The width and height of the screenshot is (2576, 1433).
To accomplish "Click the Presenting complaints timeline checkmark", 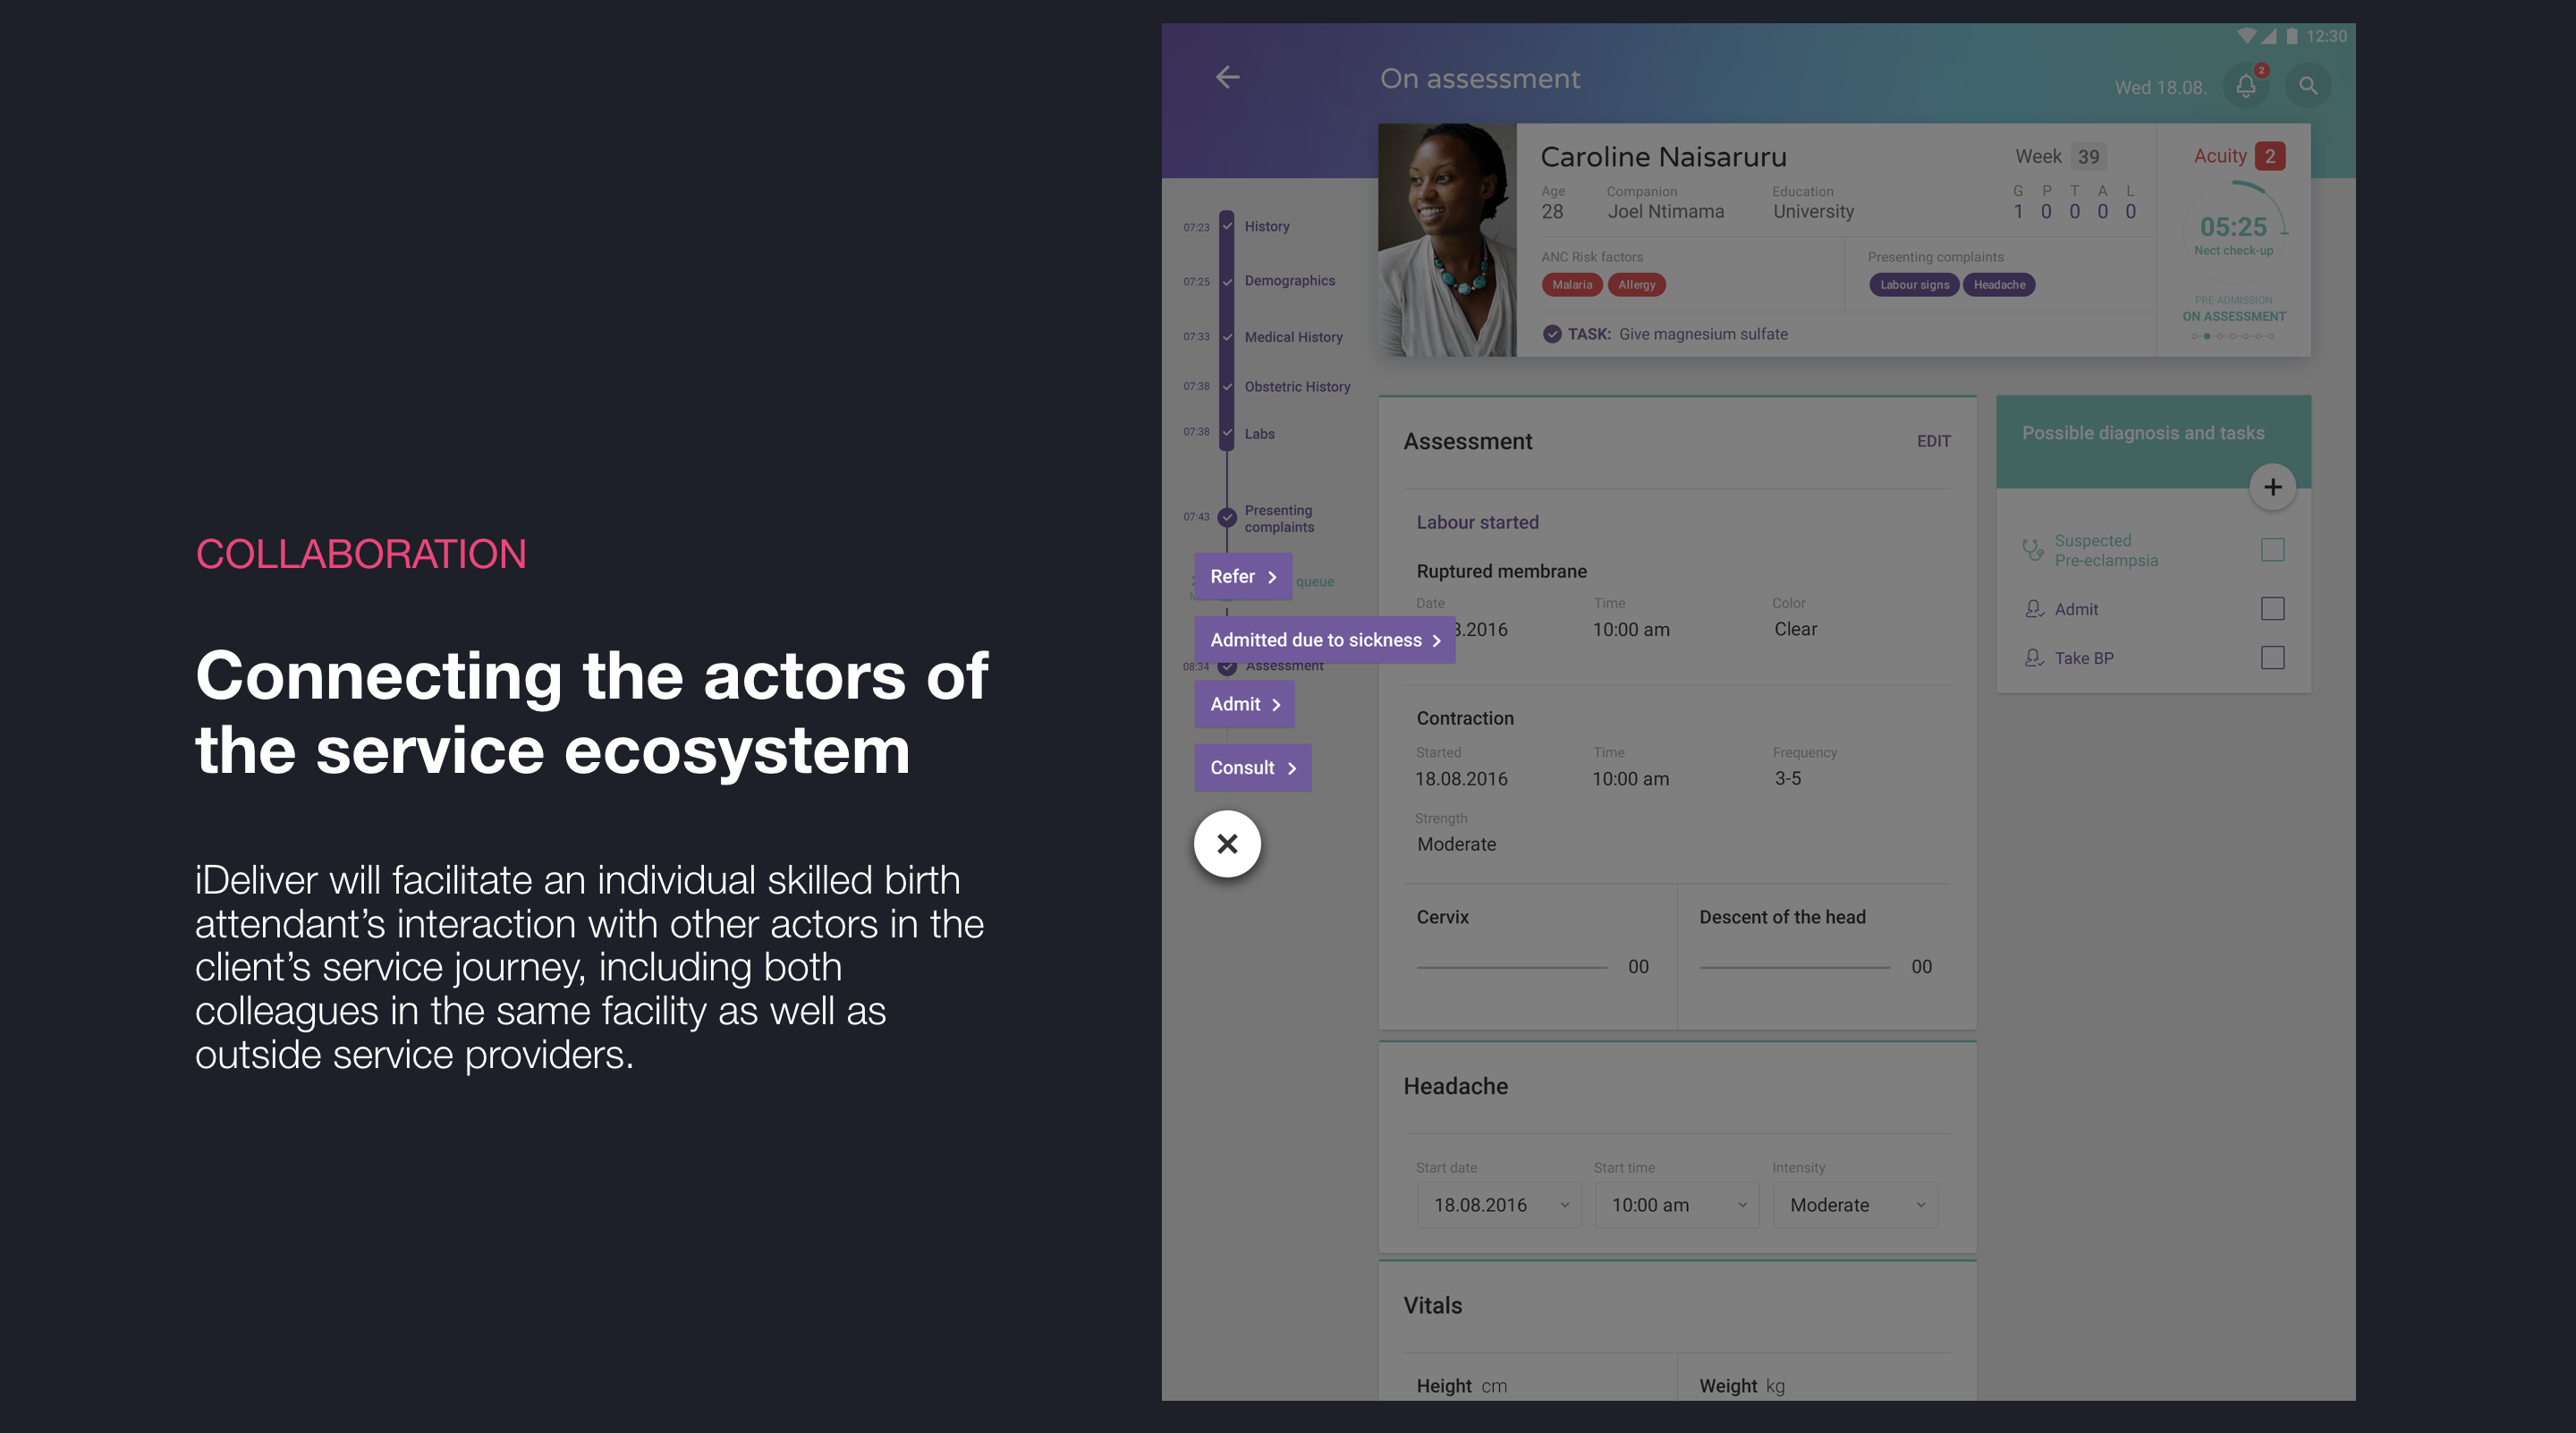I will [1227, 517].
